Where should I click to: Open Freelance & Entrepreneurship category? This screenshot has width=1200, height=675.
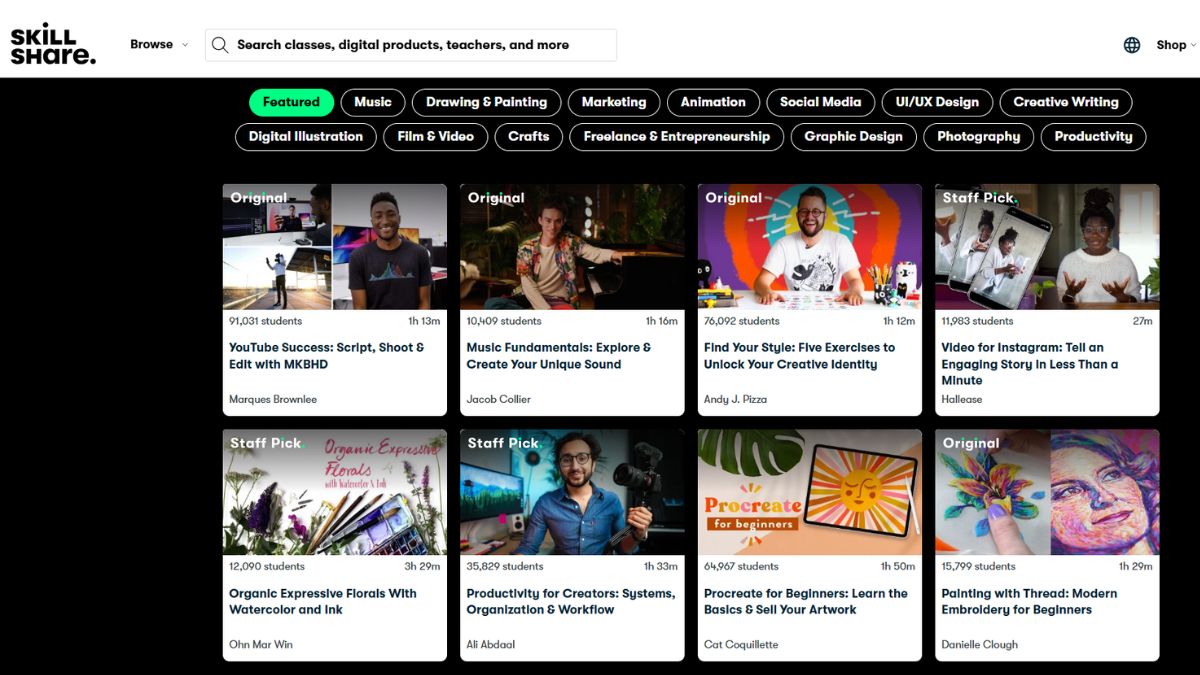pyautogui.click(x=677, y=137)
